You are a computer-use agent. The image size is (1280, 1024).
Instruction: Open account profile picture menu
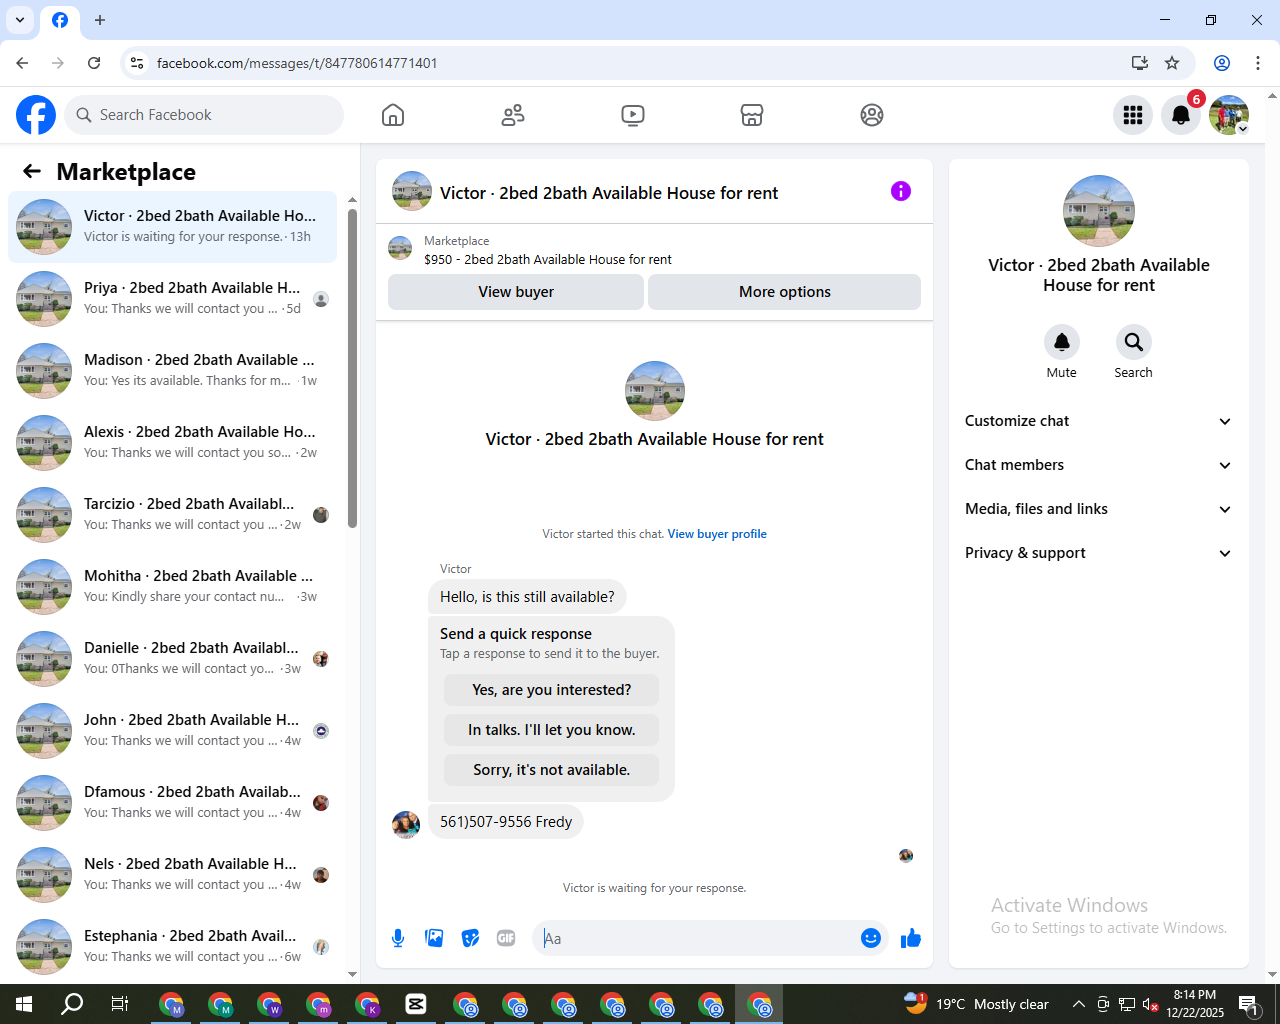coord(1229,115)
